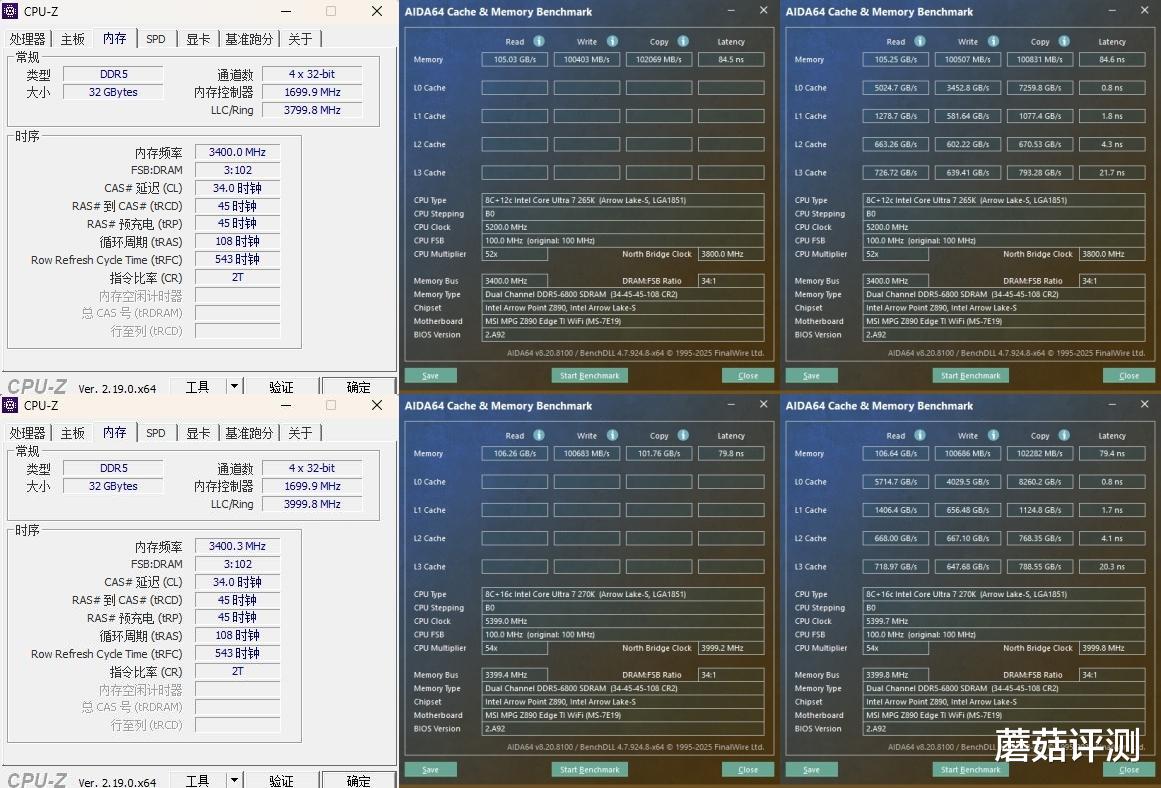The width and height of the screenshot is (1161, 788).
Task: Click LLC/Ring value 3799.8 MHz in CPU-Z
Action: (312, 110)
